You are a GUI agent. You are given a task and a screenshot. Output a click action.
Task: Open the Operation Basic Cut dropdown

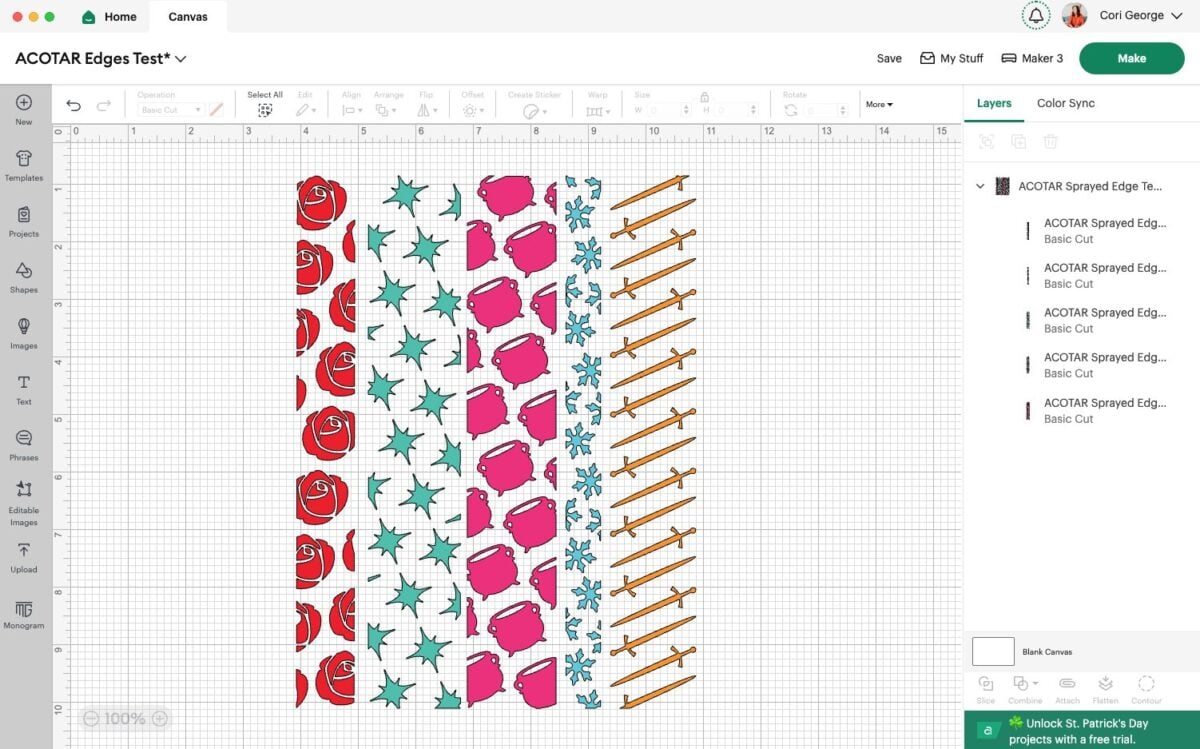click(x=170, y=110)
